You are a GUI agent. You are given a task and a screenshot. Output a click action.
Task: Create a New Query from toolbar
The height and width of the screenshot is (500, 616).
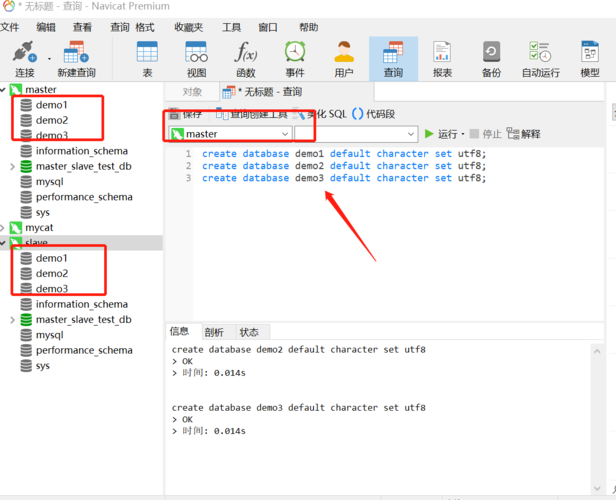pyautogui.click(x=77, y=59)
